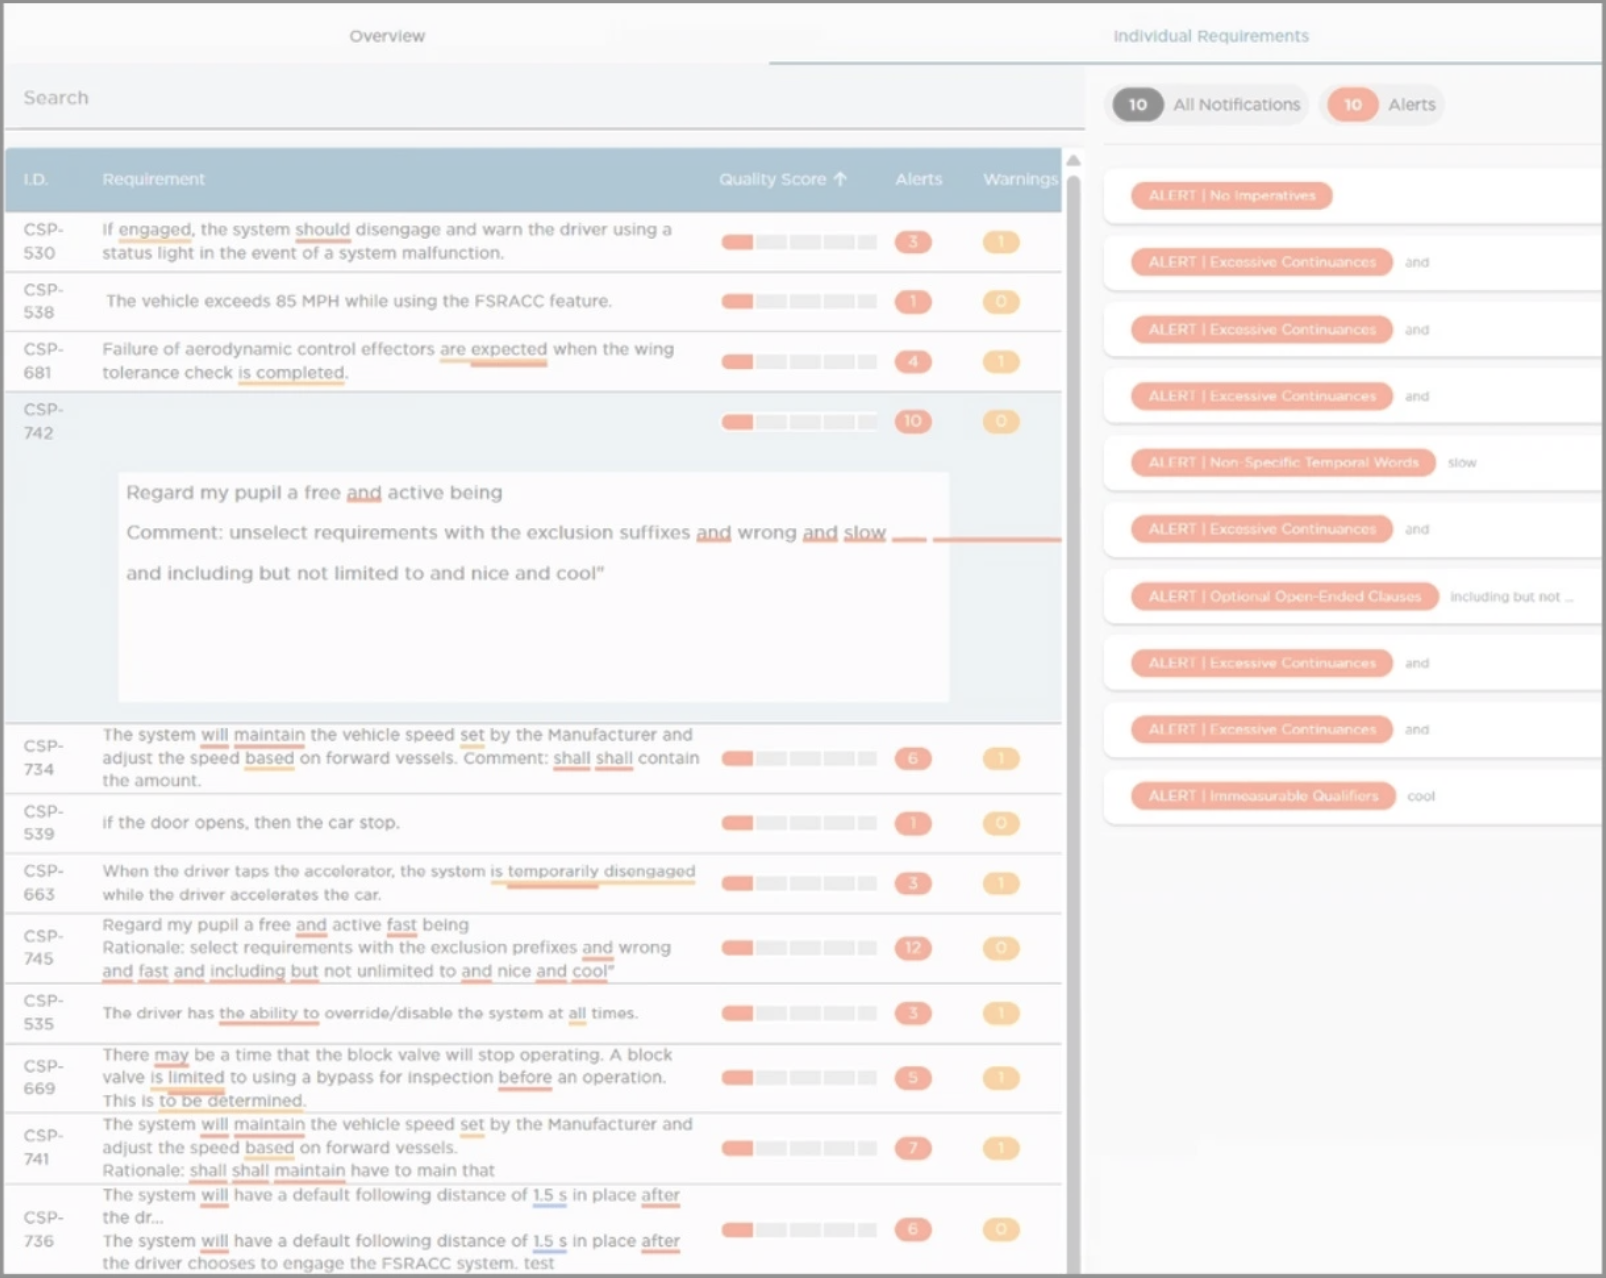The image size is (1606, 1278).
Task: Click the Warnings column header
Action: point(1020,179)
